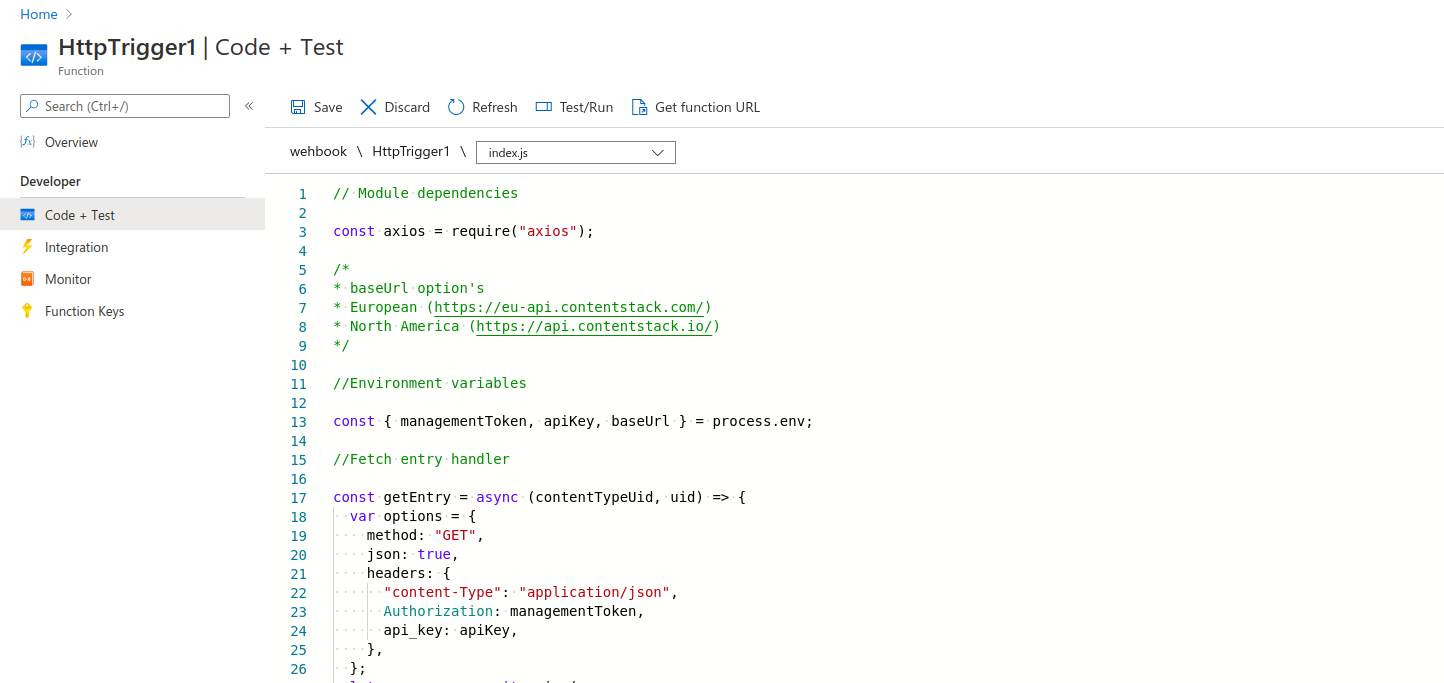Click the wehbook breadcrumb text
1444x683 pixels.
coord(318,151)
